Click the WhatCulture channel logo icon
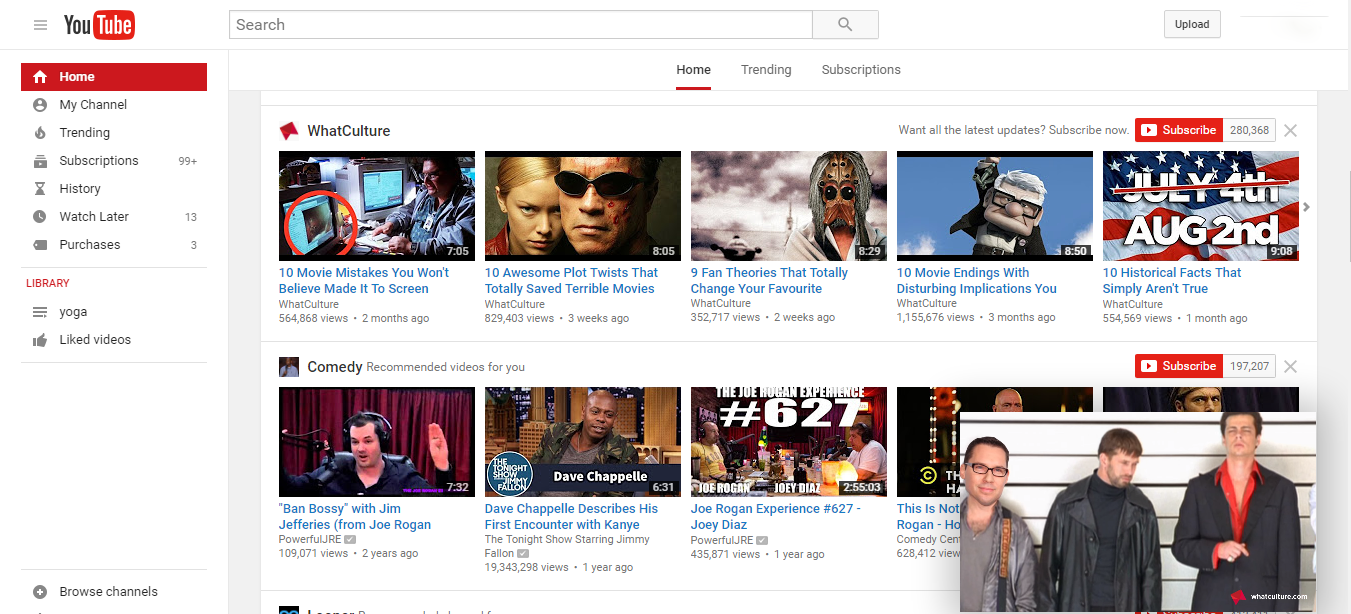Viewport: 1351px width, 614px height. coord(289,131)
